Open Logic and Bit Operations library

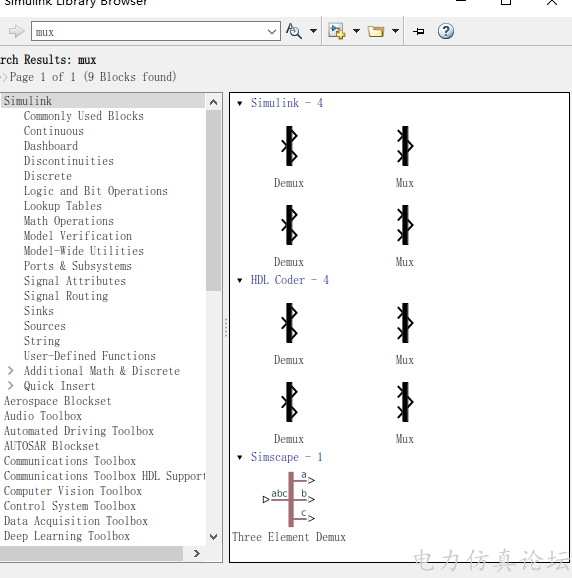click(96, 191)
